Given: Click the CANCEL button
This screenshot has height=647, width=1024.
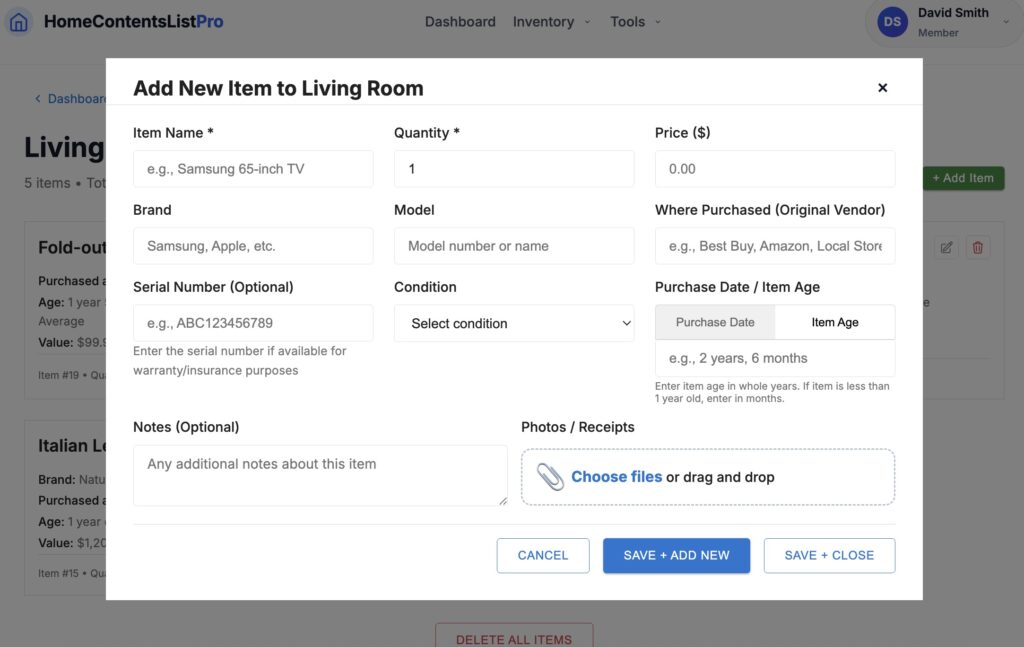Looking at the screenshot, I should [543, 555].
